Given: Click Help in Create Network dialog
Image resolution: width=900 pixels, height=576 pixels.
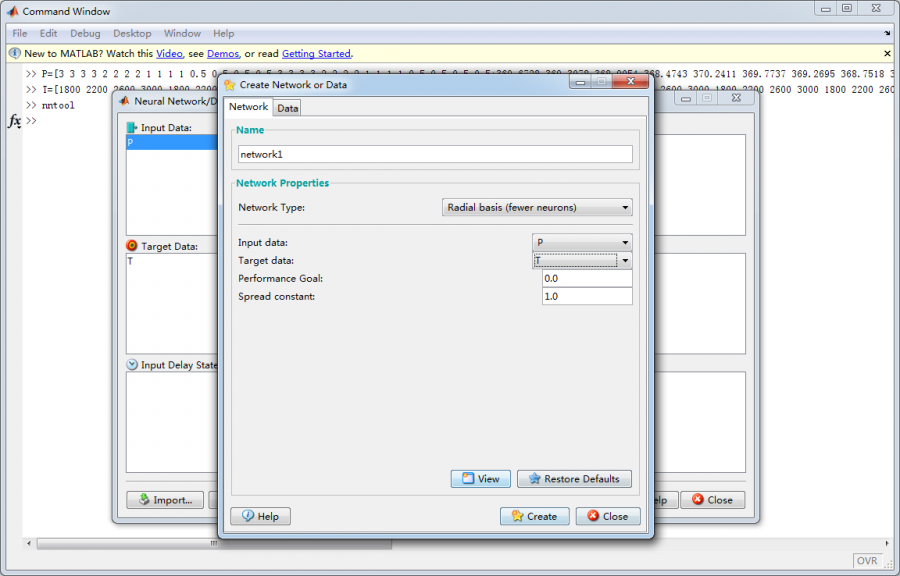Looking at the screenshot, I should 260,516.
